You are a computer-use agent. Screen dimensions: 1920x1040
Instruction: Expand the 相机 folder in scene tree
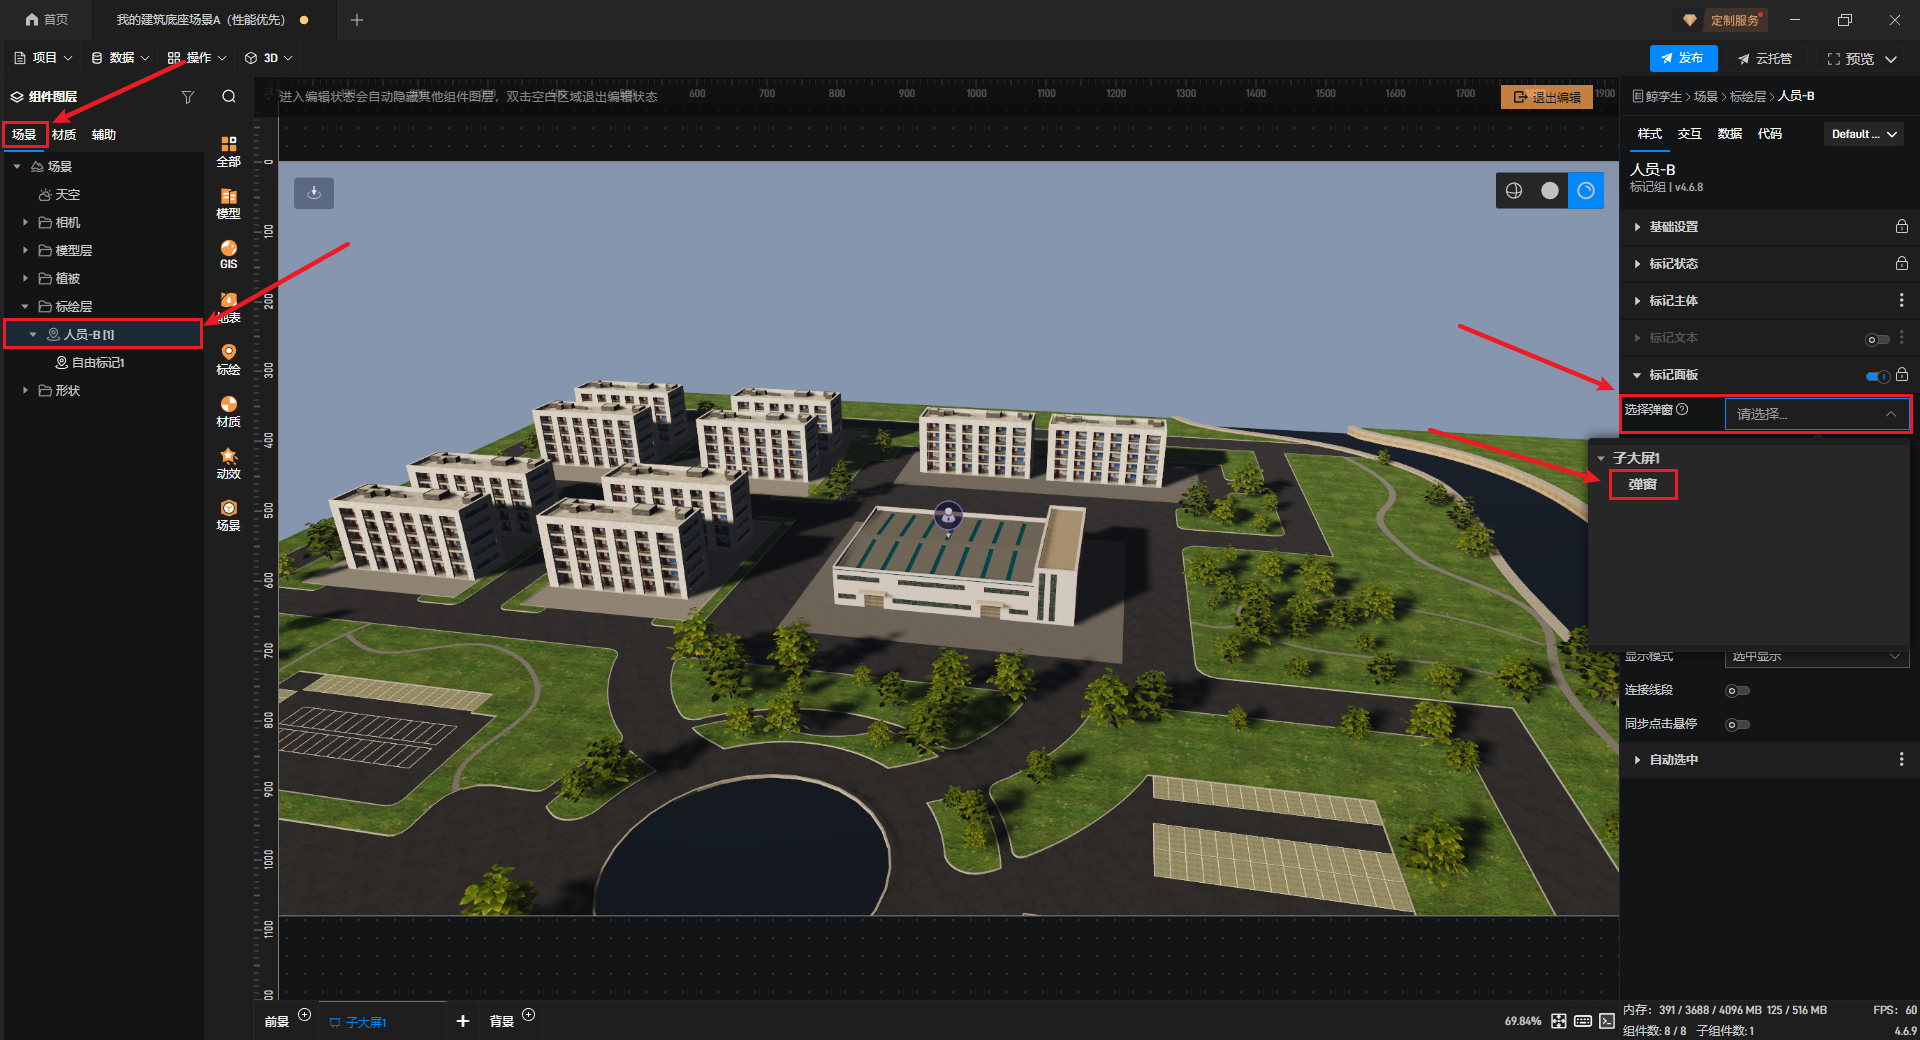[25, 222]
